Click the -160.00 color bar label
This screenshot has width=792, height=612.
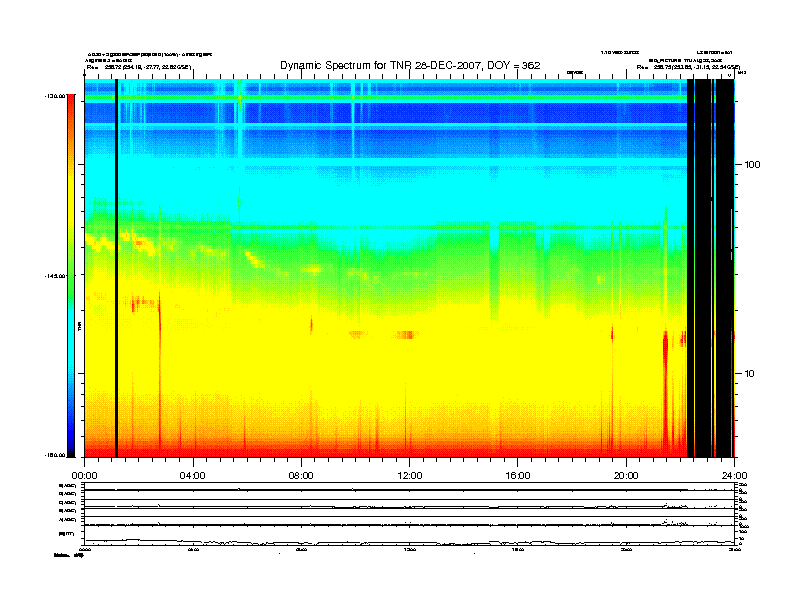point(55,455)
